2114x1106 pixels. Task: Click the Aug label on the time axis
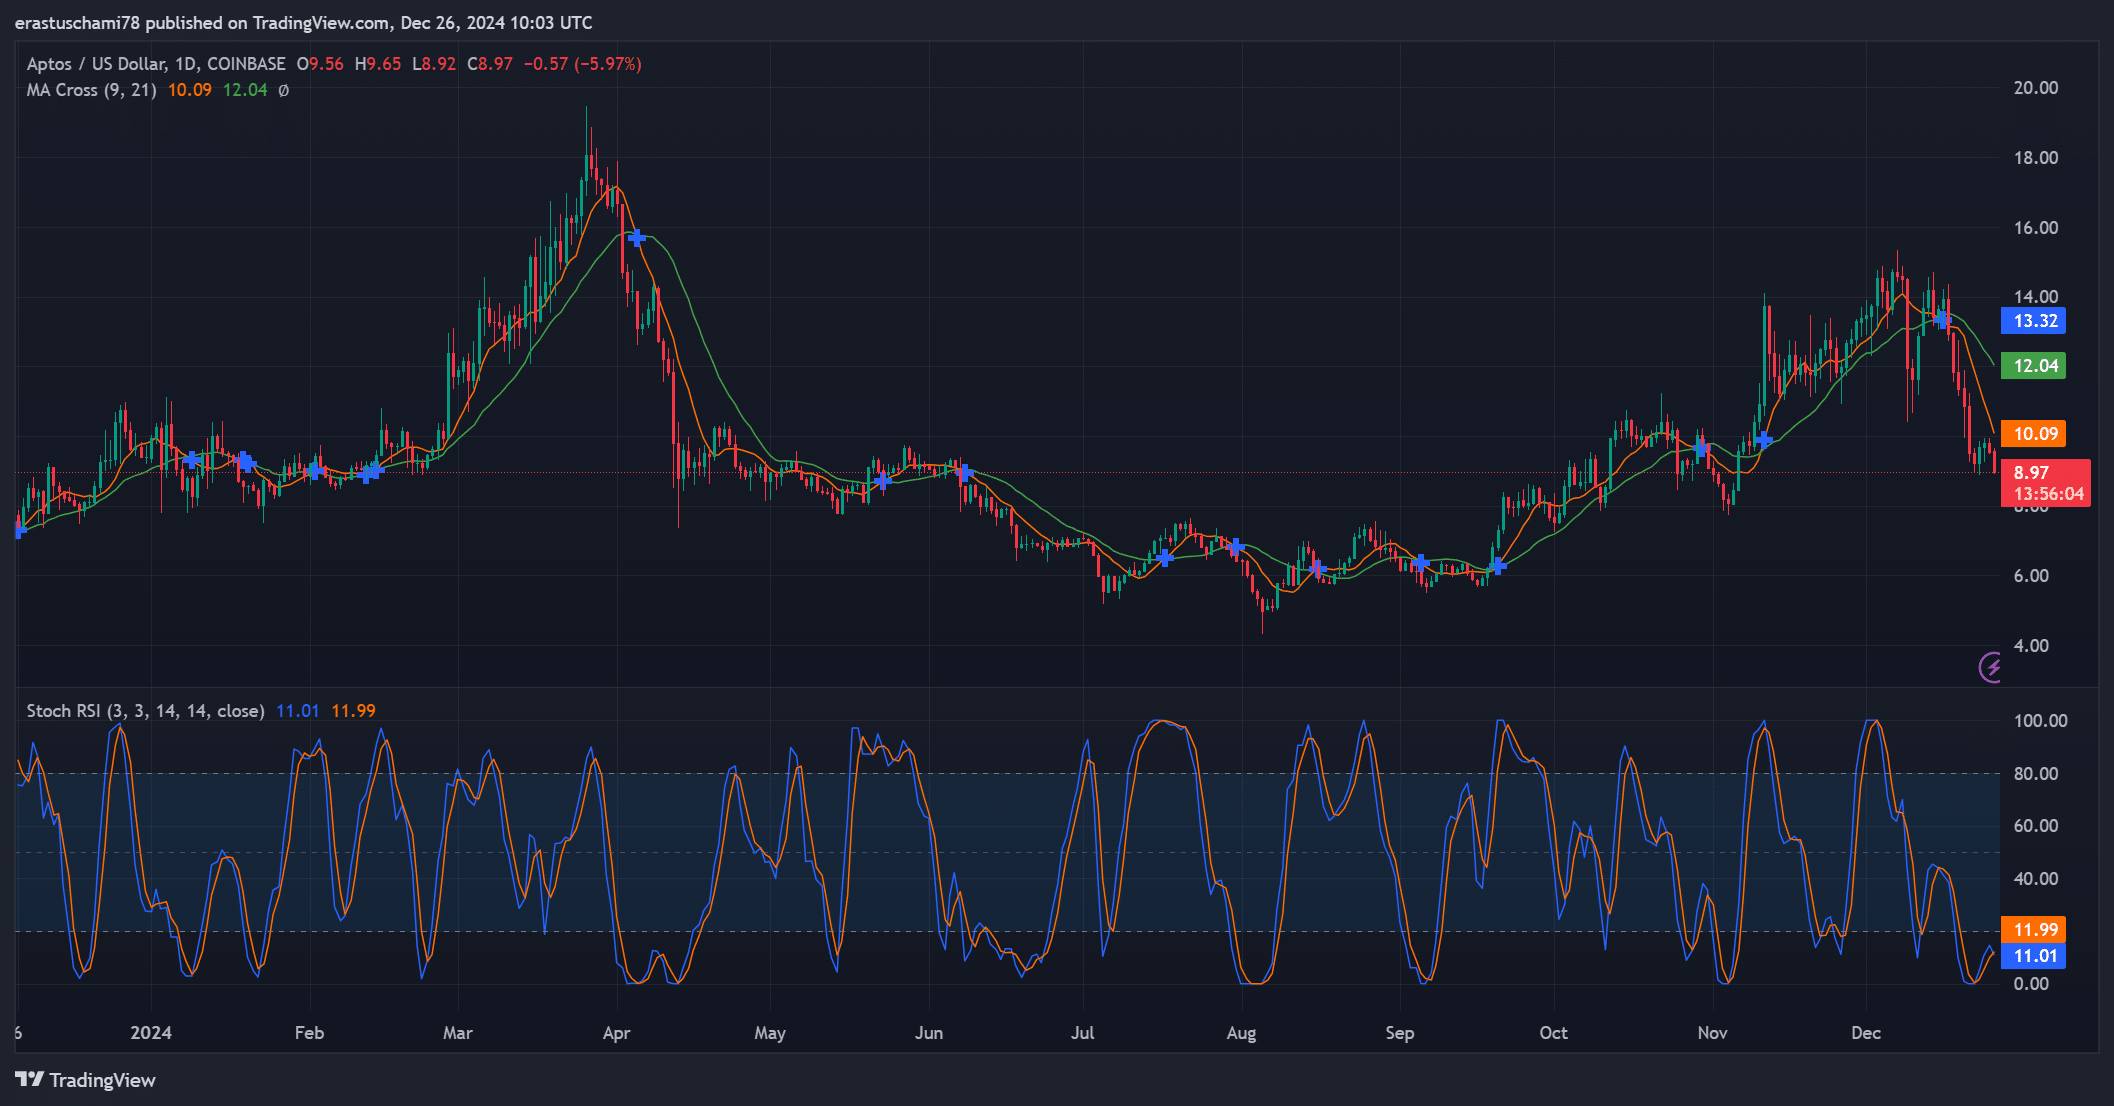click(x=1241, y=1033)
